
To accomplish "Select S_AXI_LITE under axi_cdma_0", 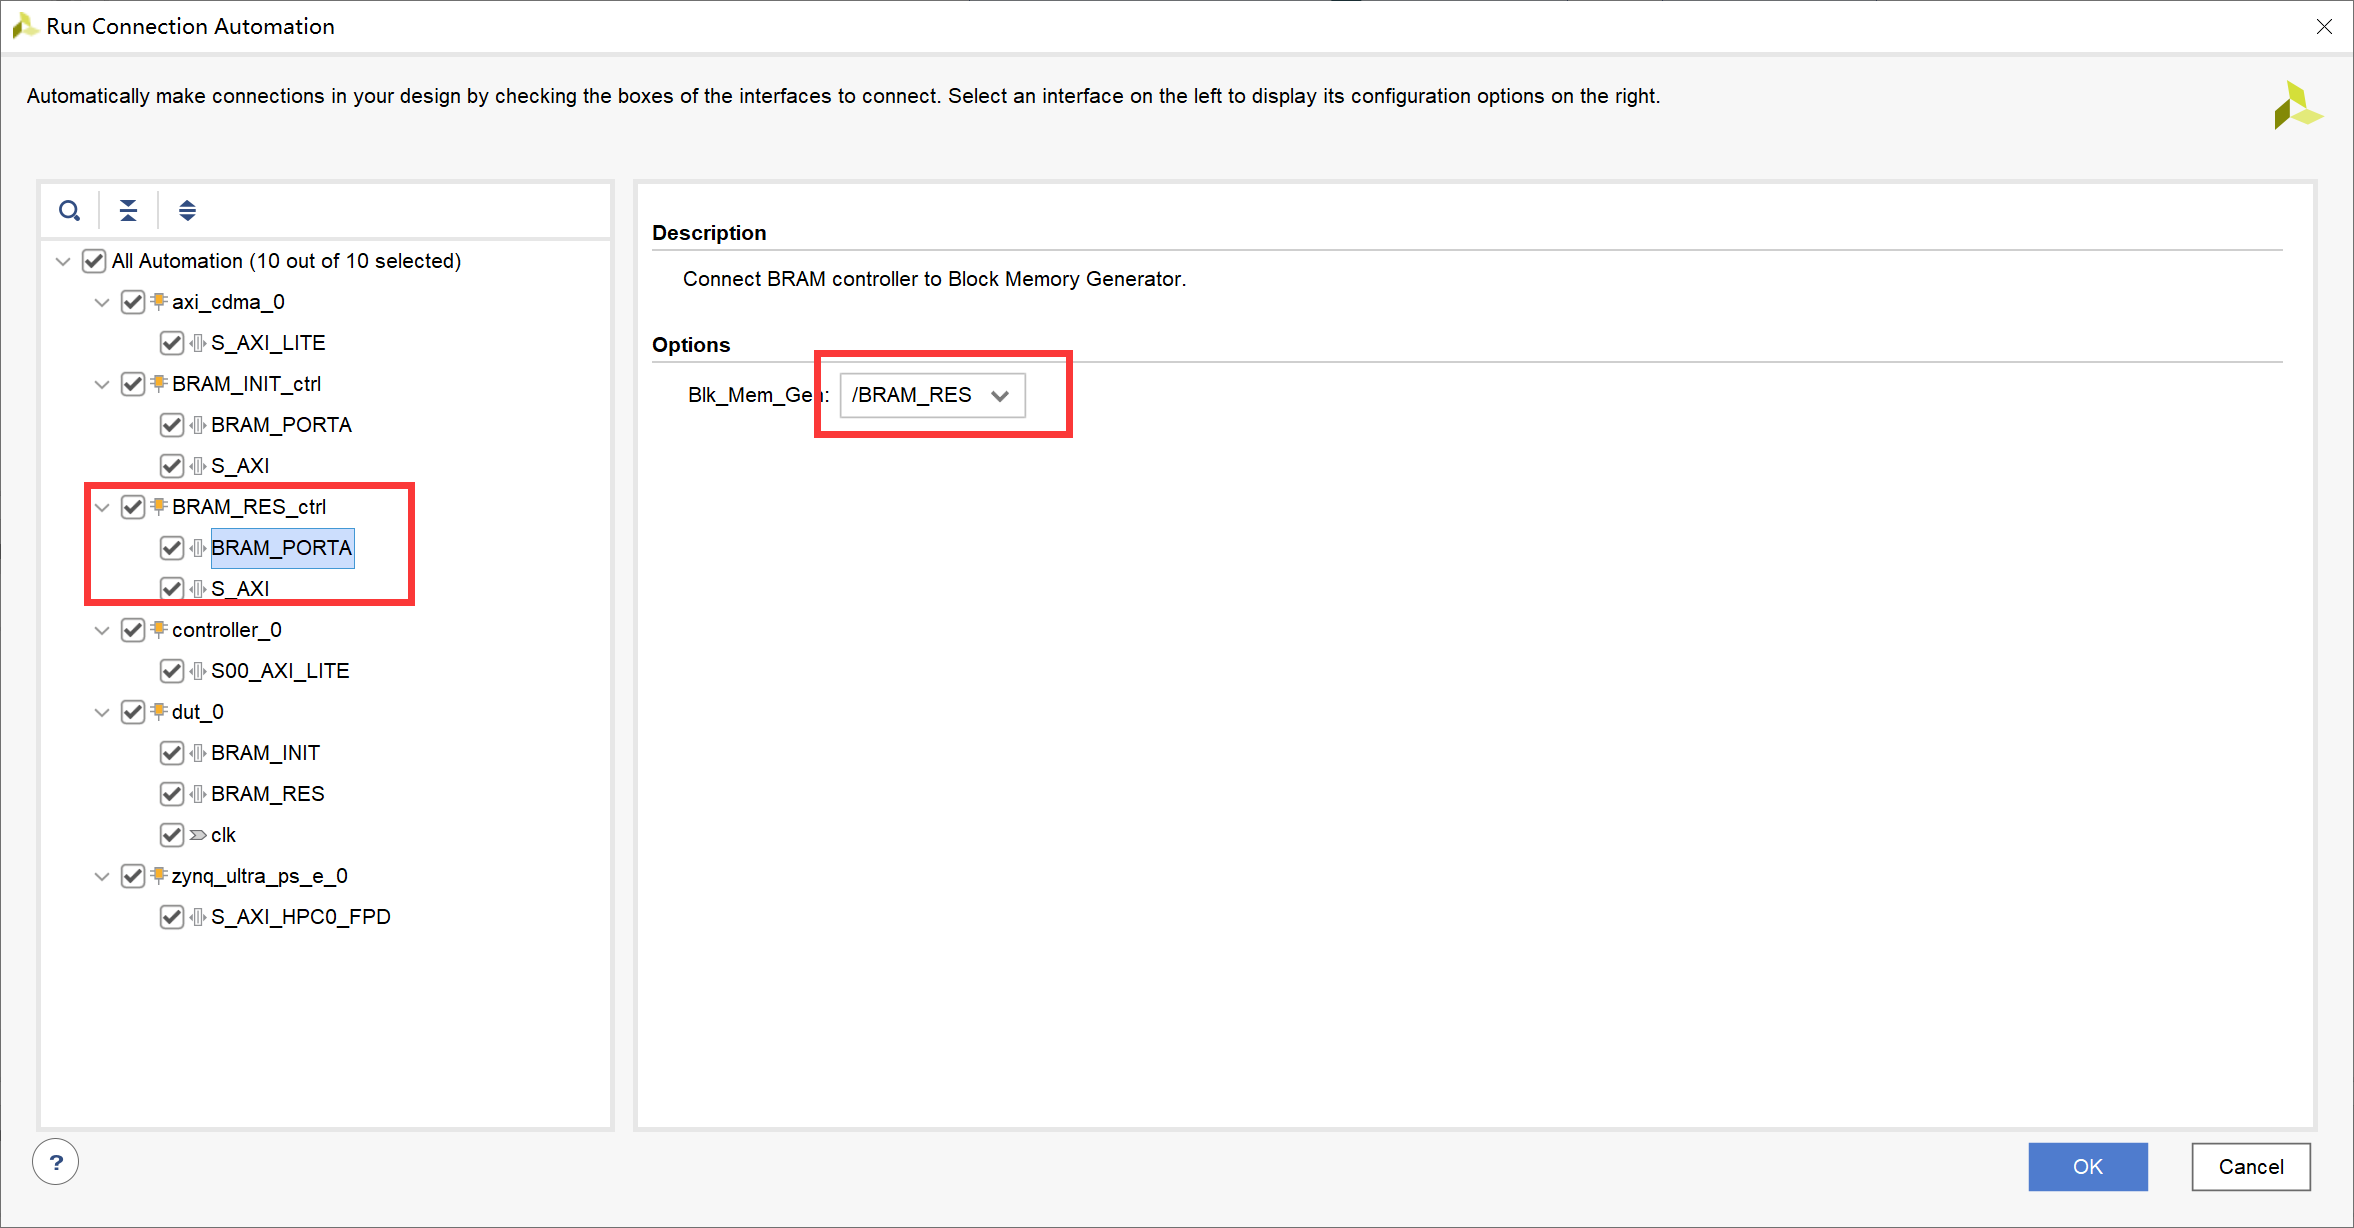I will click(x=268, y=343).
